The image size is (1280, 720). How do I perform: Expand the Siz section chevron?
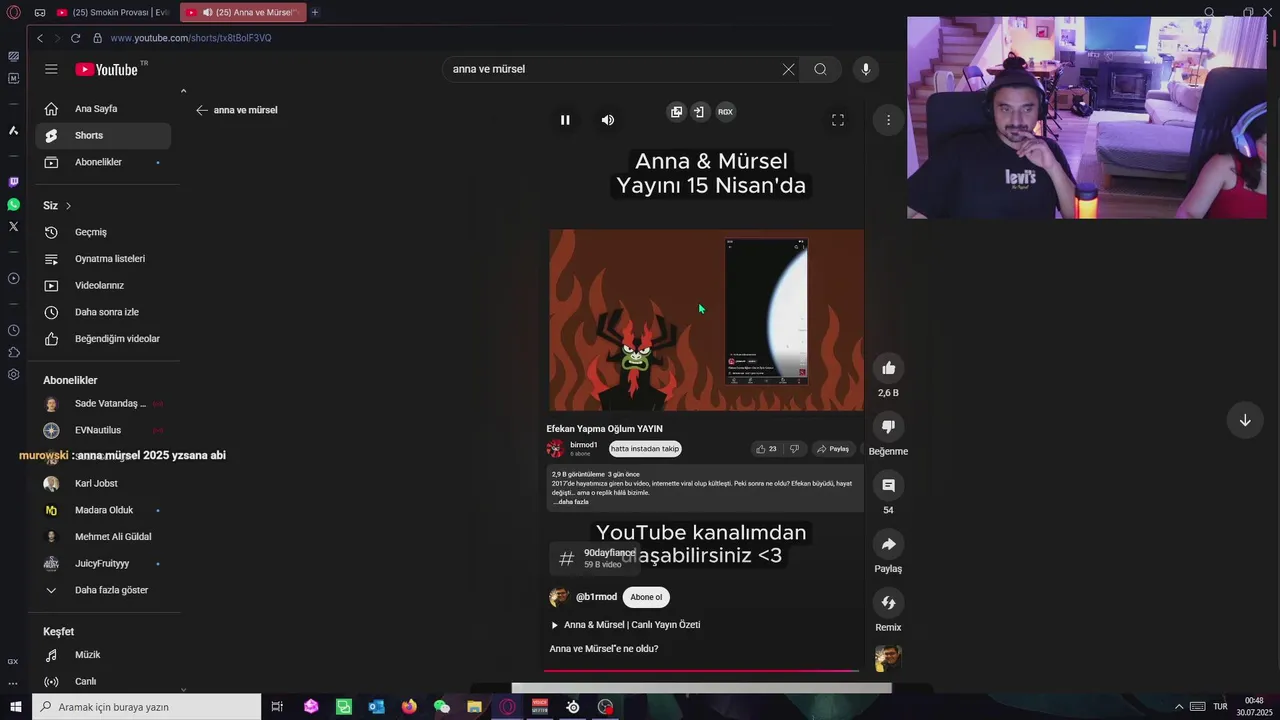[x=68, y=206]
